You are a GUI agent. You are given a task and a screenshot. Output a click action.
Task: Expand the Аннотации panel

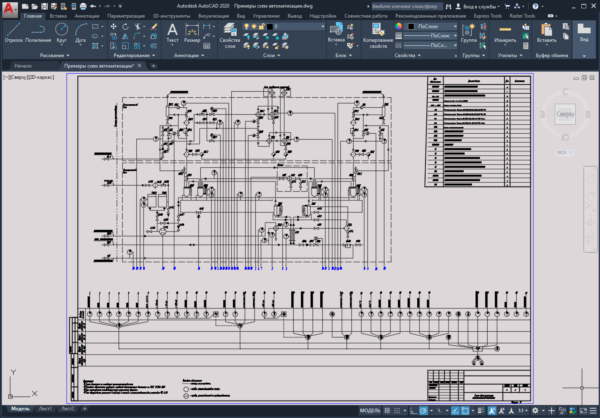click(x=189, y=56)
